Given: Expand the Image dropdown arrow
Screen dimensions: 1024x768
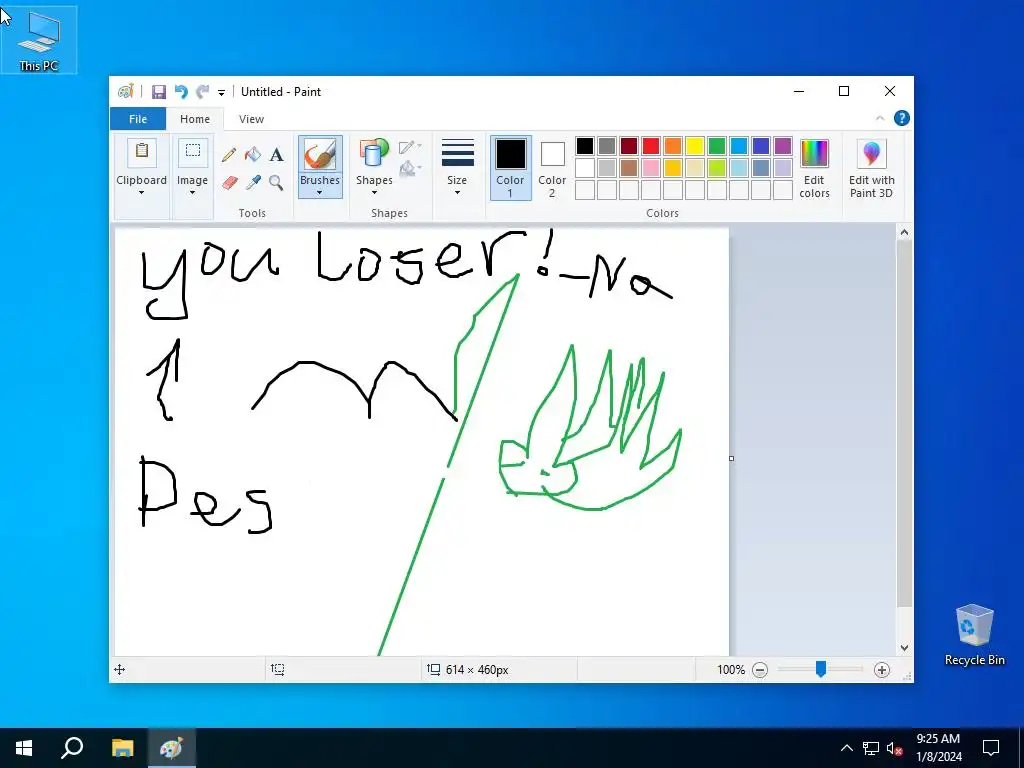Looking at the screenshot, I should [192, 193].
